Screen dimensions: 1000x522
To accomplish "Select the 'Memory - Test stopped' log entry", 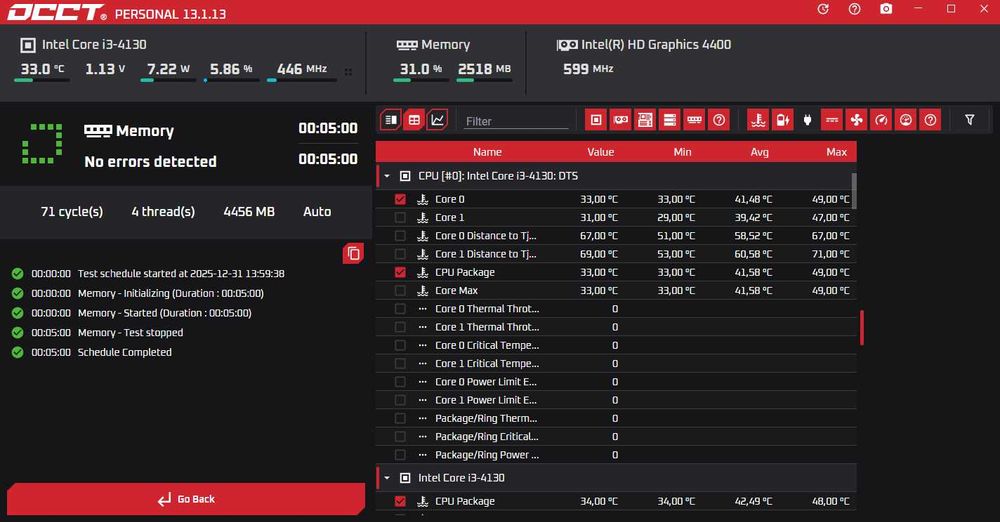I will point(130,332).
